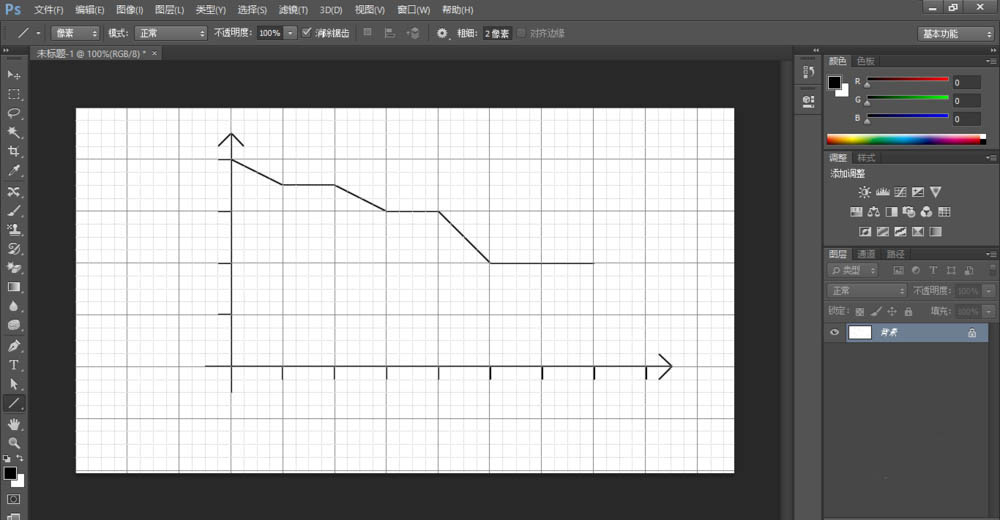
Task: Open the 文件(F) menu
Action: (x=48, y=10)
